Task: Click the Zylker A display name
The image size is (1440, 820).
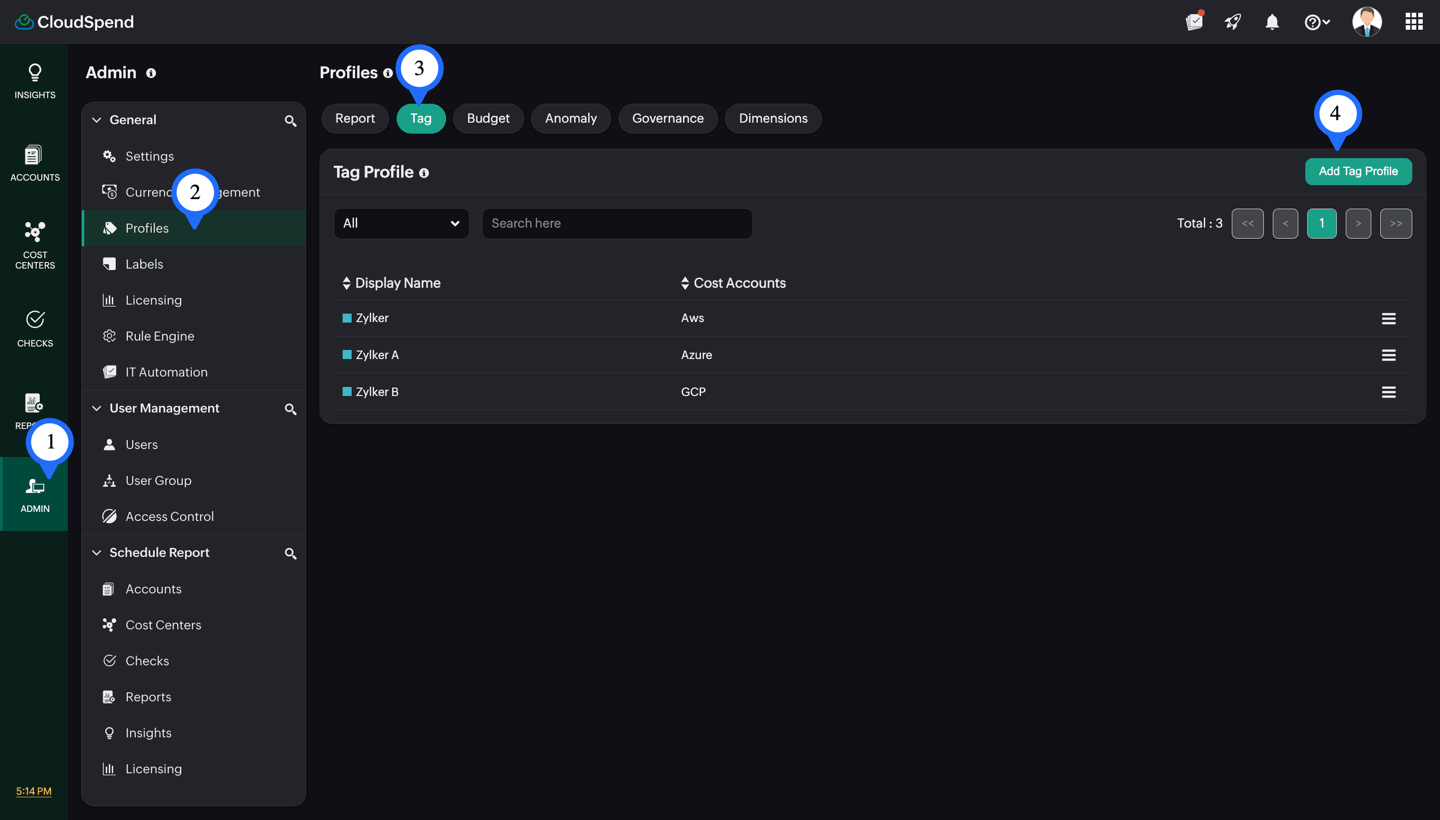Action: (377, 355)
